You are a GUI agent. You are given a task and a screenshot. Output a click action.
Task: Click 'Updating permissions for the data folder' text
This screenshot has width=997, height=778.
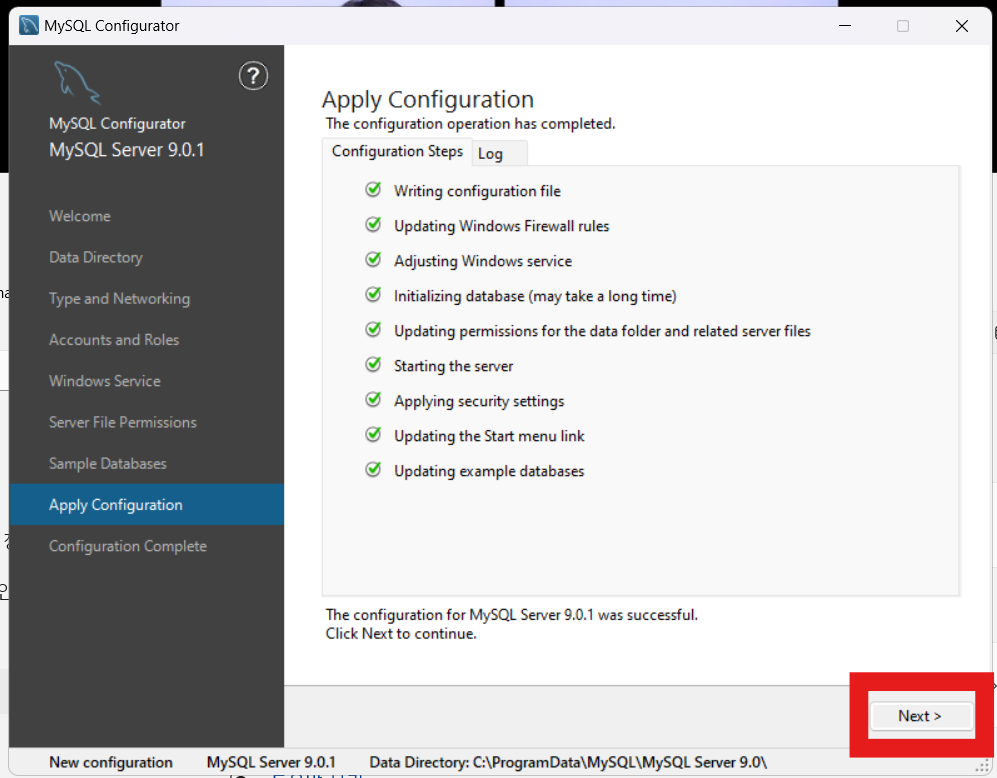[x=603, y=331]
